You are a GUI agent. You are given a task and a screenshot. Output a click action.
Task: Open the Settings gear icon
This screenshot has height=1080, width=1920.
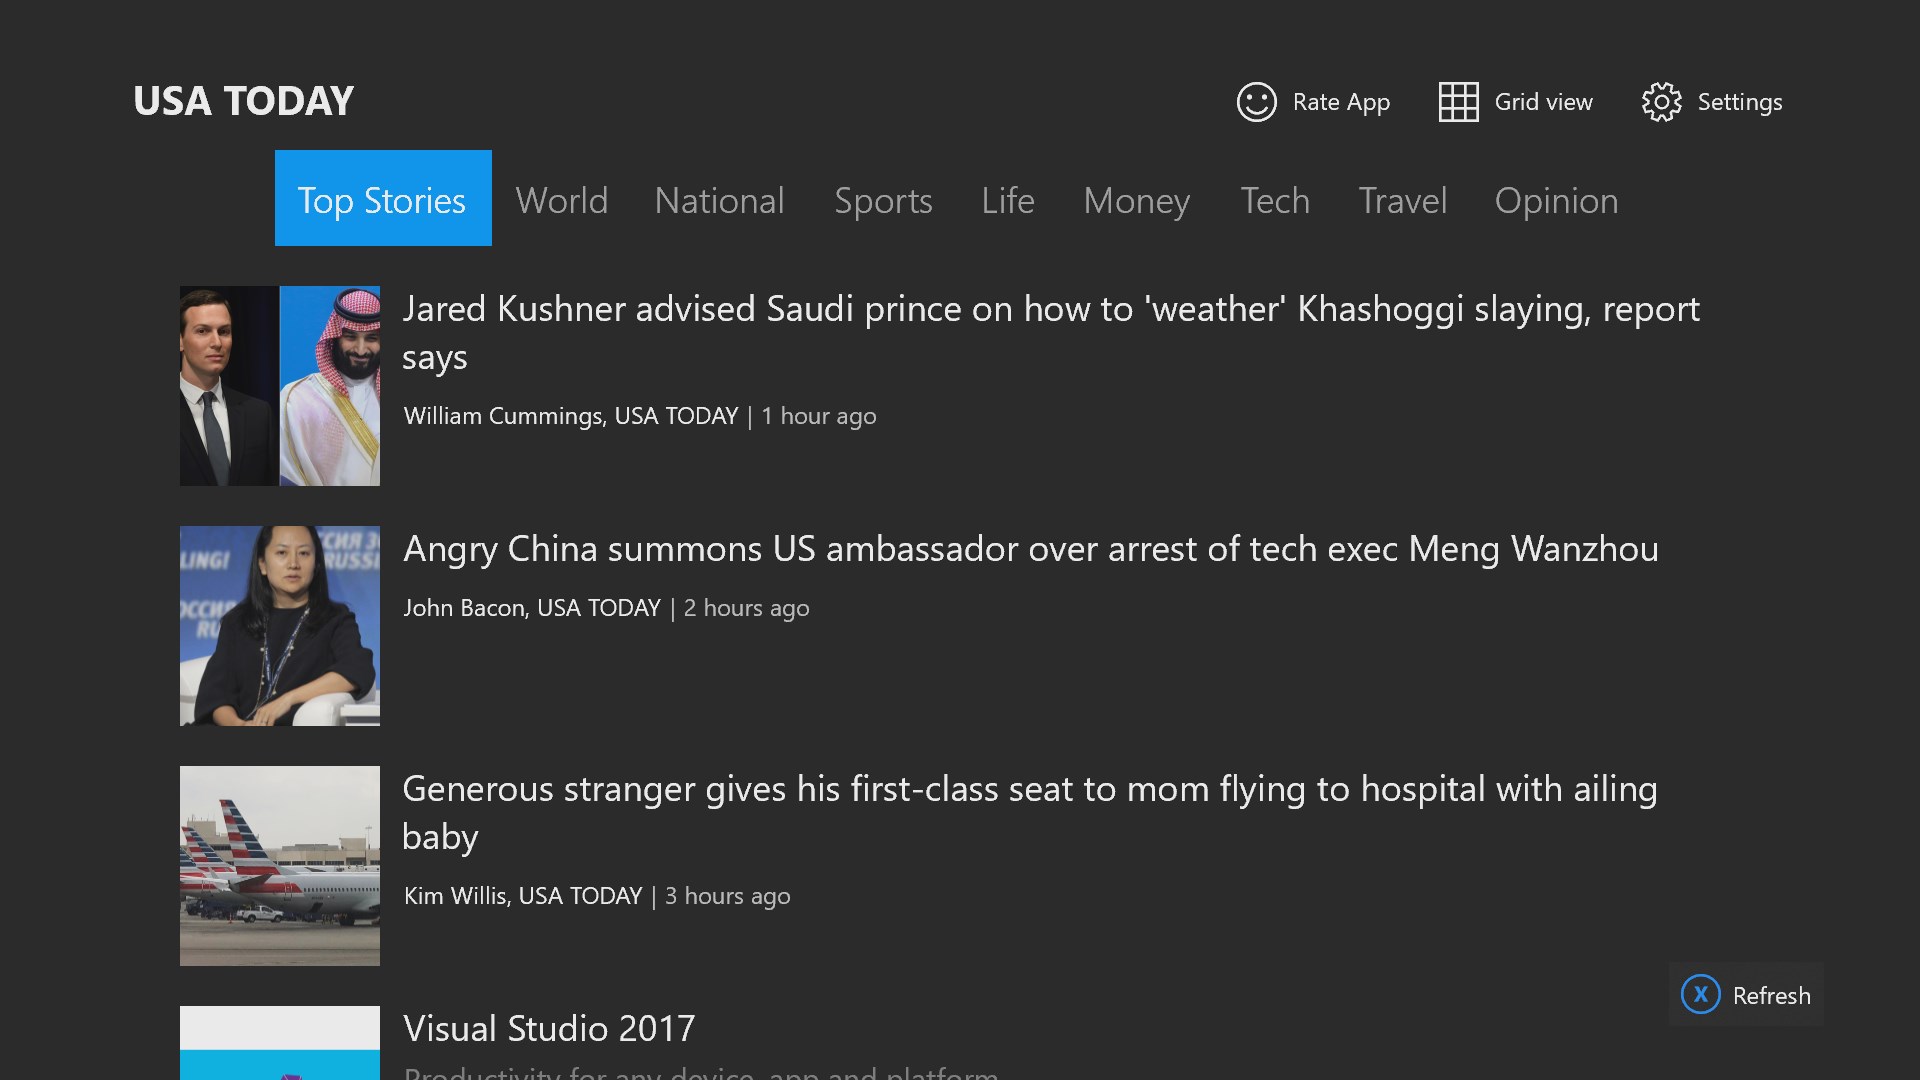click(1661, 102)
